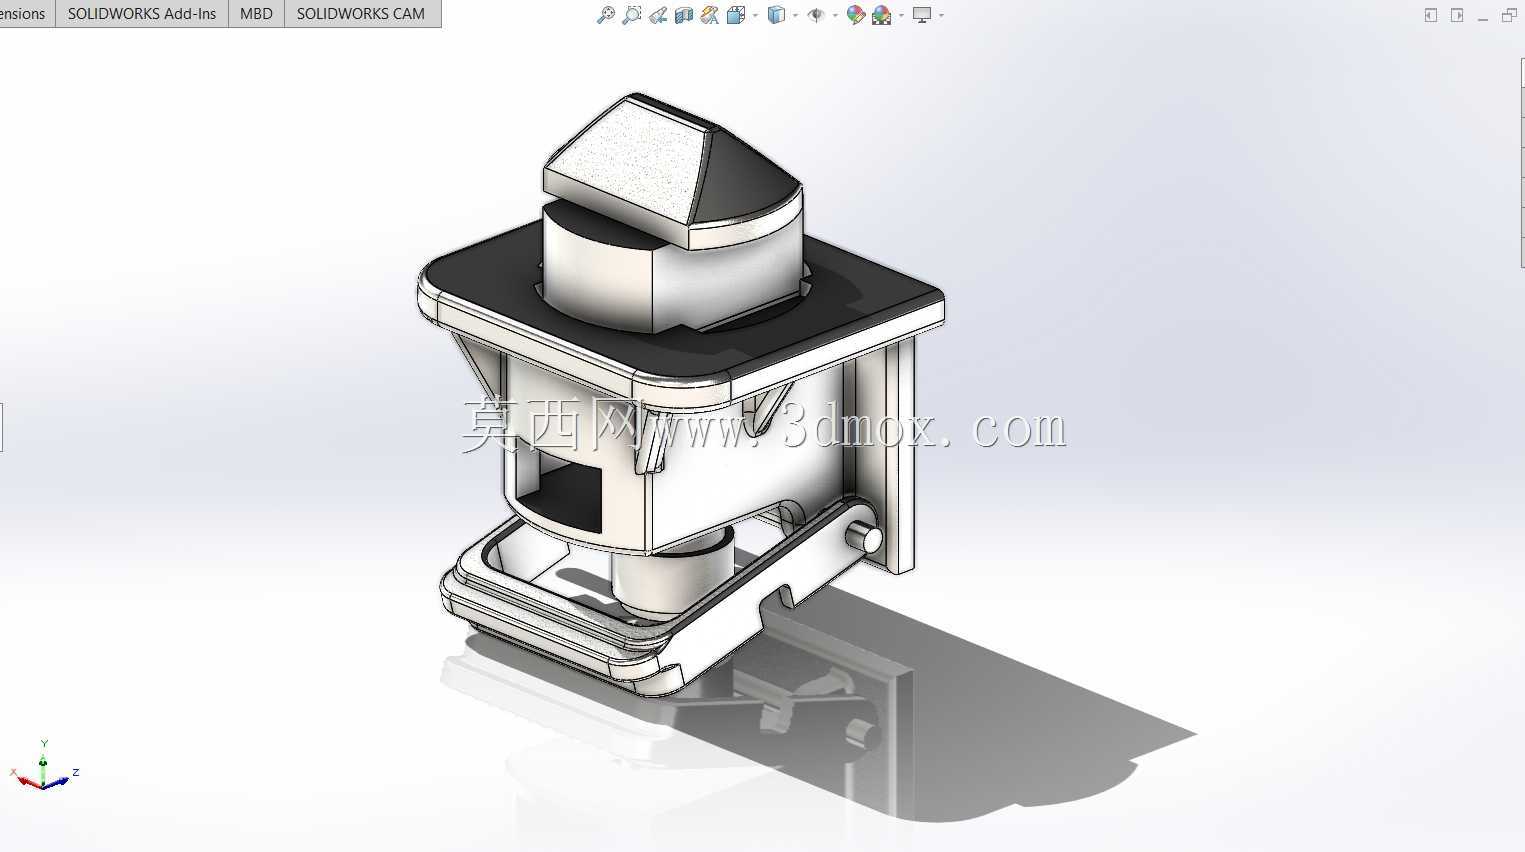The height and width of the screenshot is (852, 1525).
Task: Expand the View Settings dropdown arrow
Action: [x=941, y=15]
